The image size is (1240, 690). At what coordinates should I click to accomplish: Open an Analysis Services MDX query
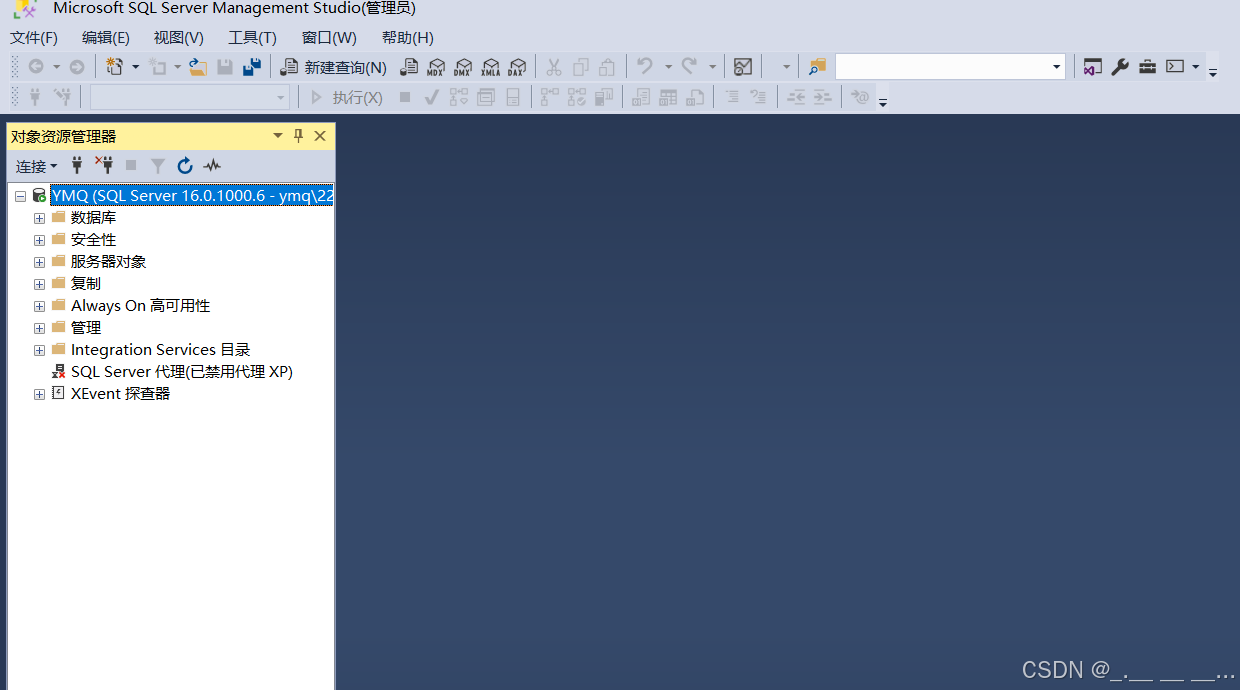click(x=436, y=67)
